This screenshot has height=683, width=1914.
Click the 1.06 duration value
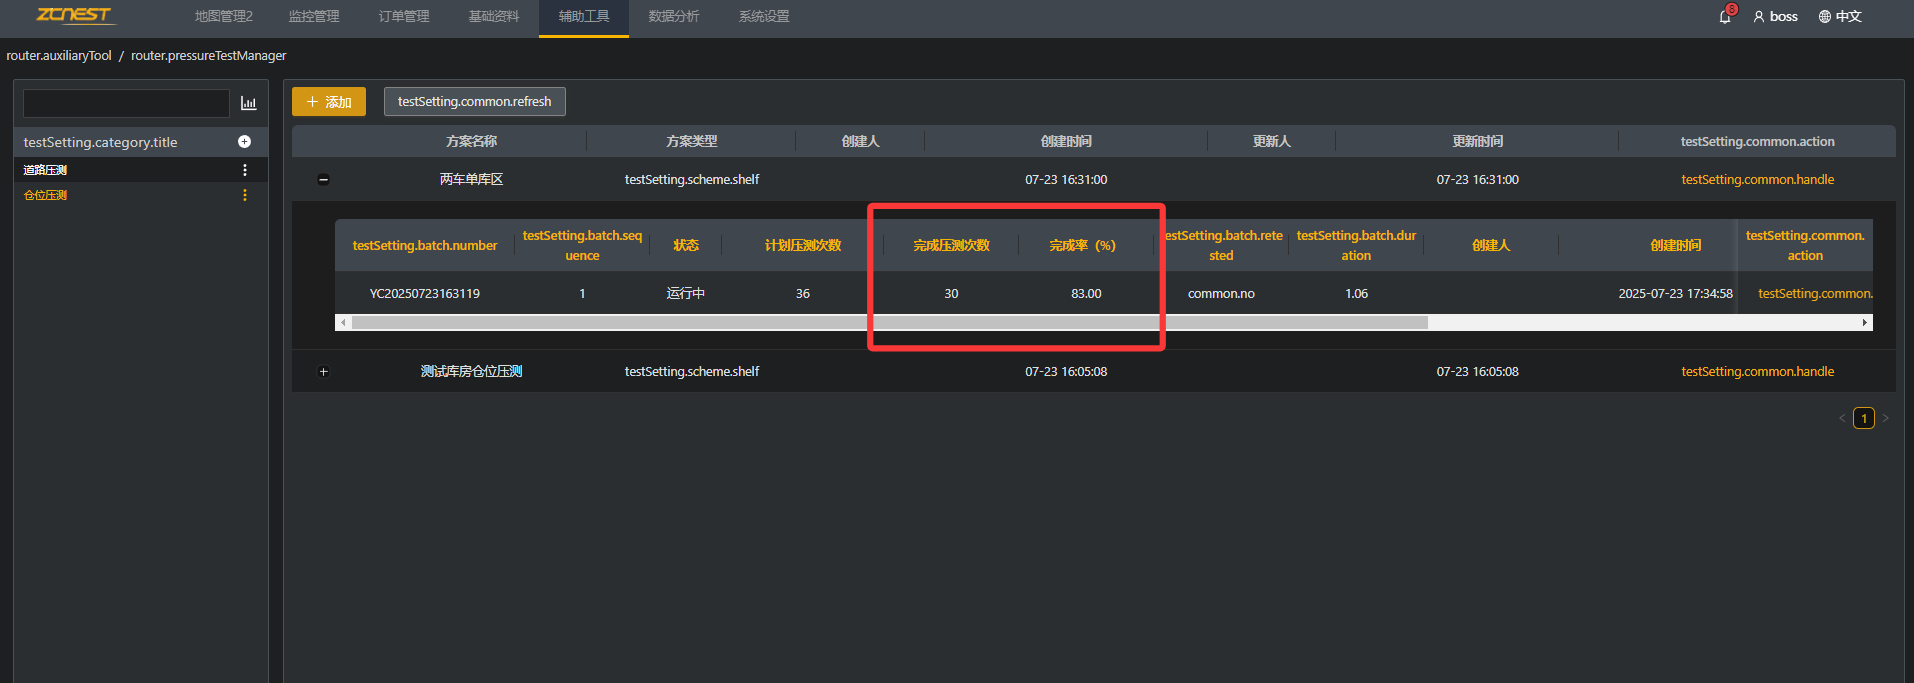click(x=1357, y=294)
